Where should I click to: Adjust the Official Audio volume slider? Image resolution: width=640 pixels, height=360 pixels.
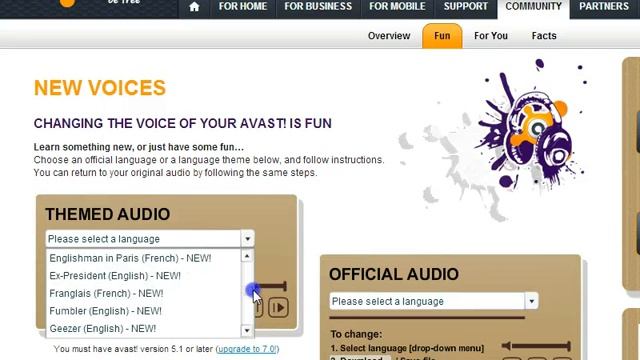(x=541, y=346)
